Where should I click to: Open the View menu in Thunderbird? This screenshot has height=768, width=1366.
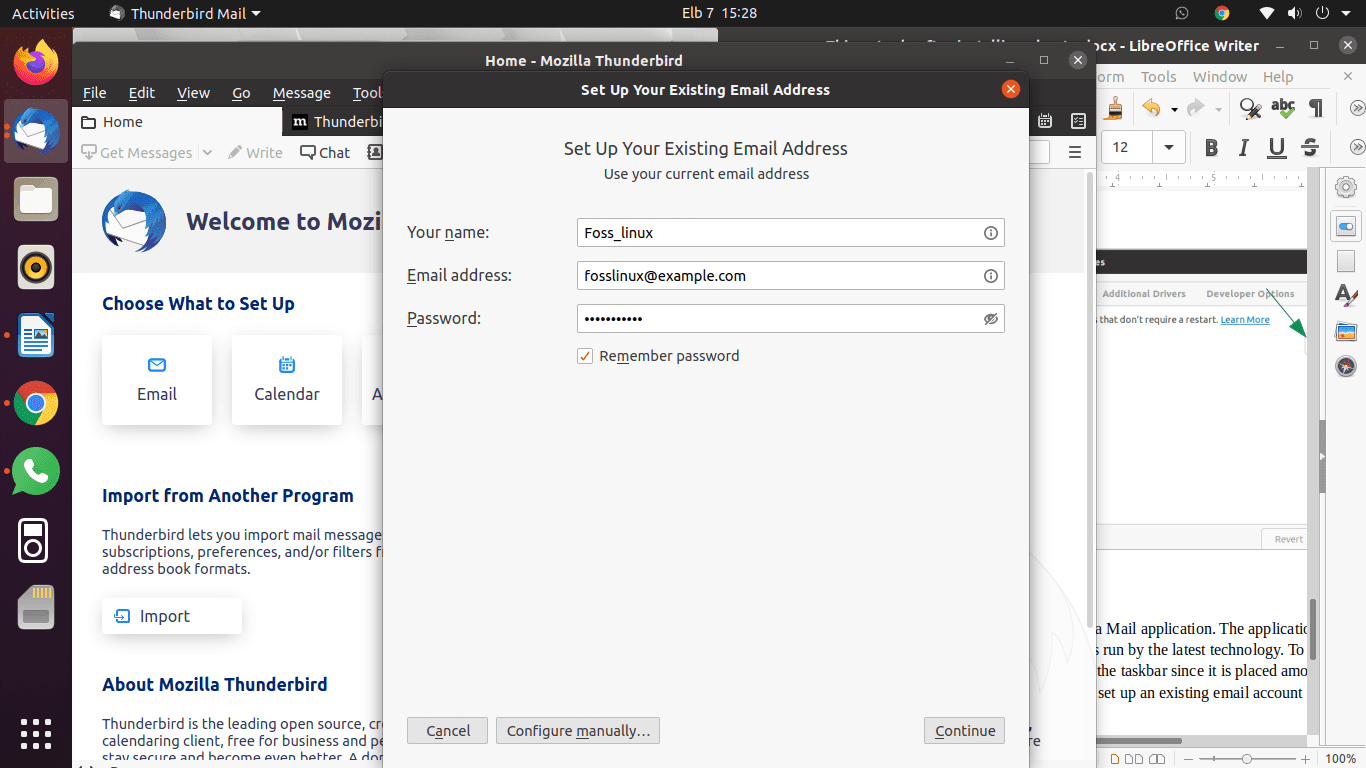pyautogui.click(x=193, y=93)
